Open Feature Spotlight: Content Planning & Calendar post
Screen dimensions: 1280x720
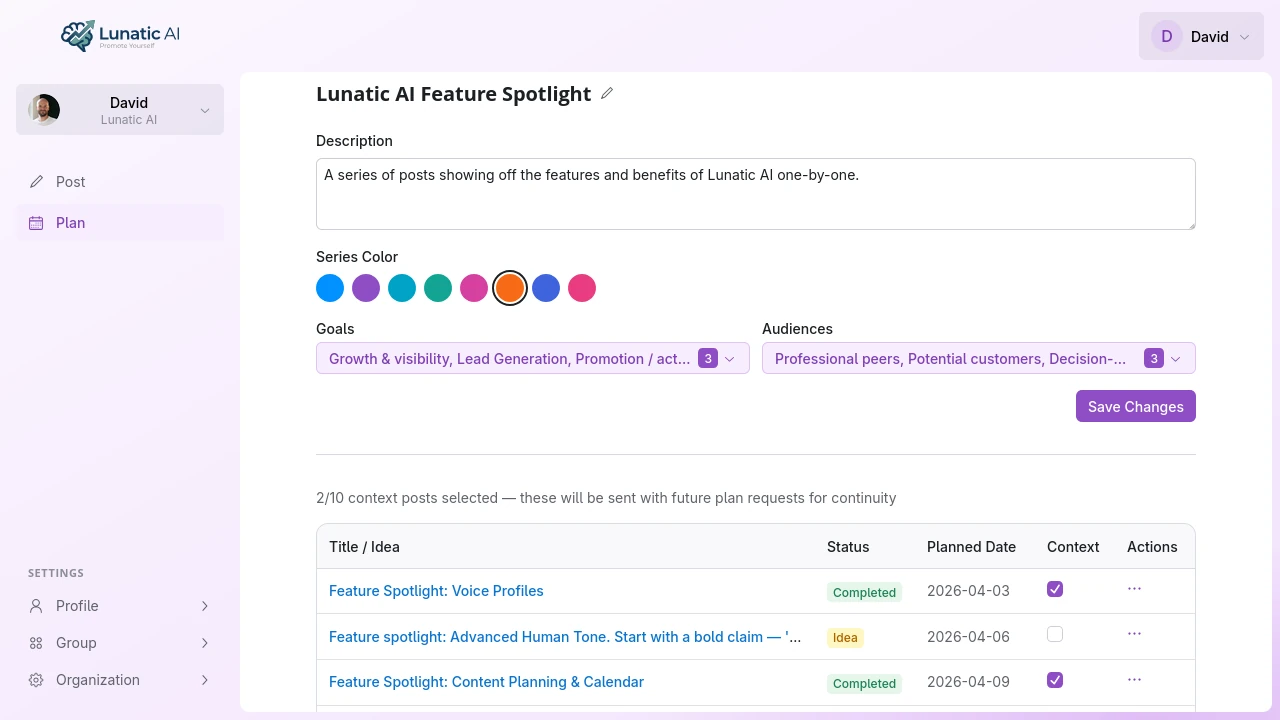pos(486,682)
